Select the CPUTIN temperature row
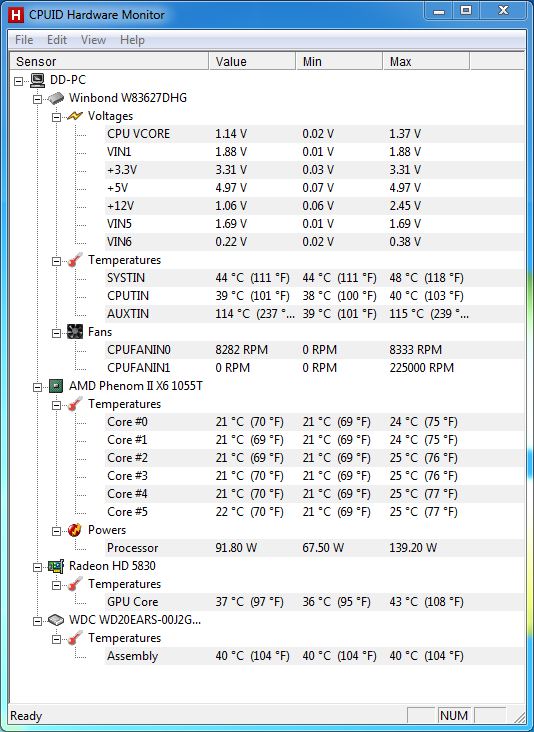 314,296
